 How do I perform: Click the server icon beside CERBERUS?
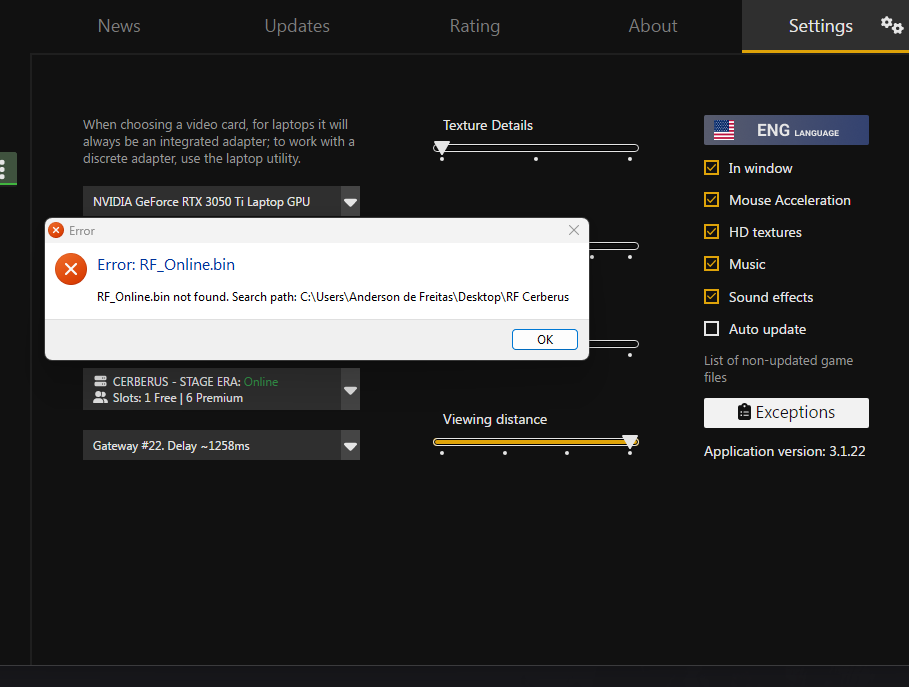(x=100, y=382)
